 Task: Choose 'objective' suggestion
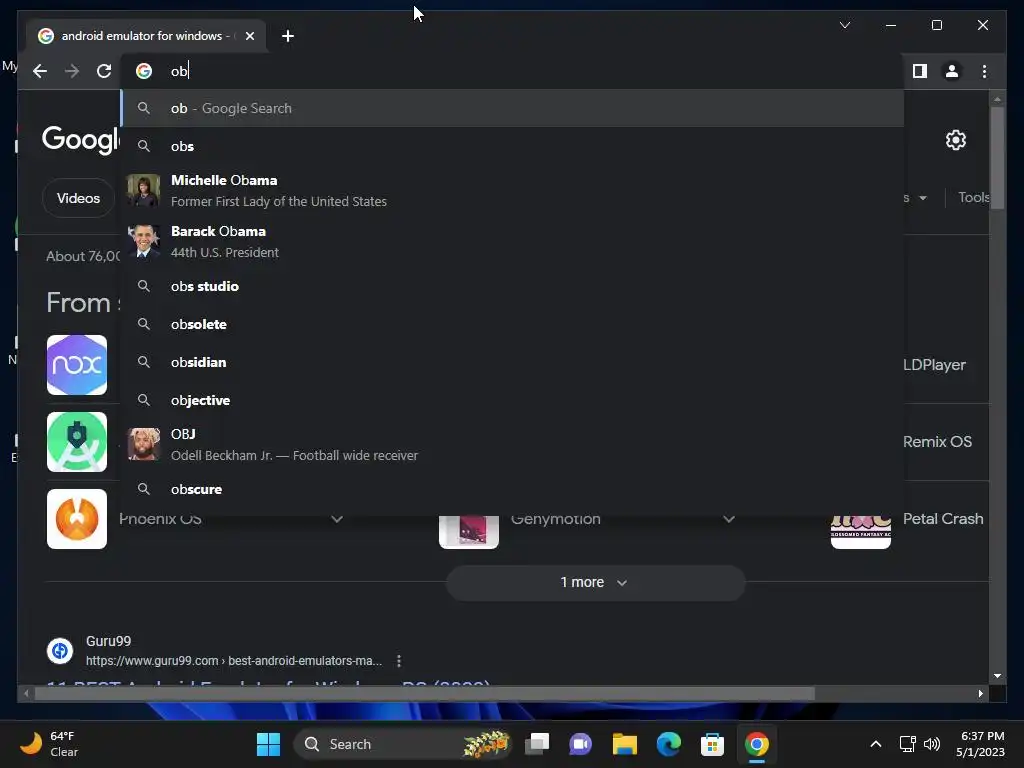[x=513, y=400]
